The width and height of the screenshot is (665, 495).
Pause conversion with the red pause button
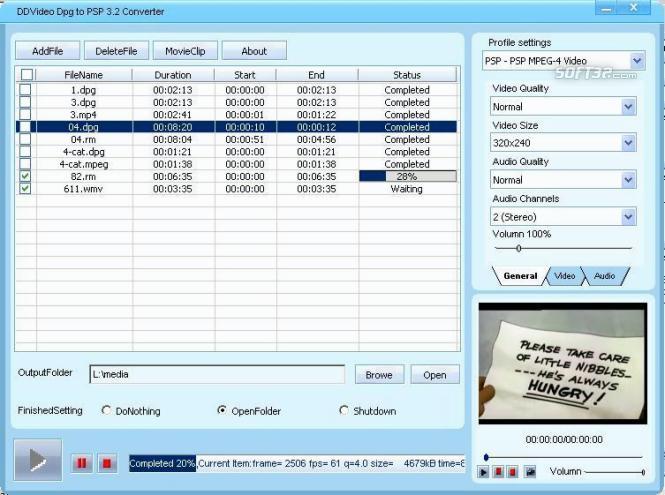[81, 463]
